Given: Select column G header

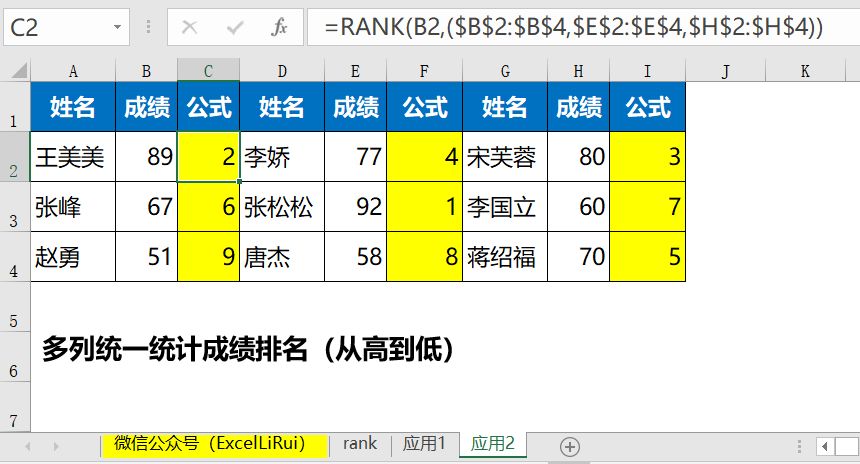Looking at the screenshot, I should click(505, 71).
